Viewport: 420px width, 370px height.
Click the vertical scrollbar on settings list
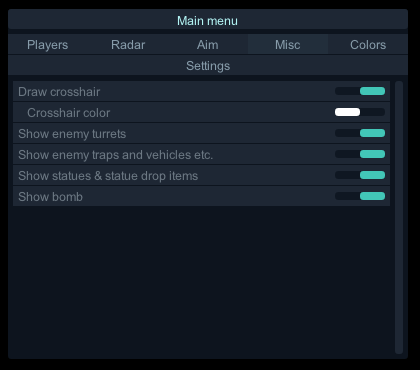pyautogui.click(x=399, y=217)
